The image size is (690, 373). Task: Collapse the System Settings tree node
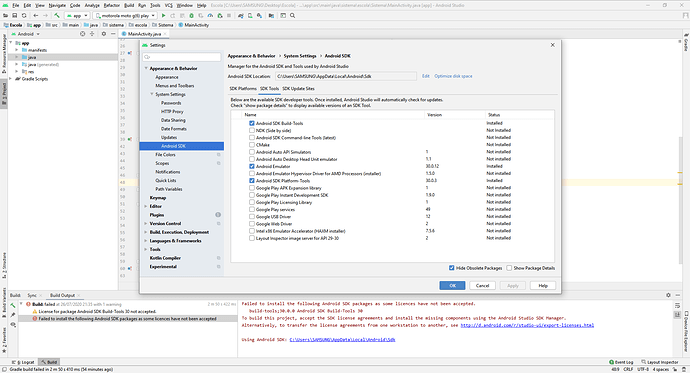tap(152, 94)
